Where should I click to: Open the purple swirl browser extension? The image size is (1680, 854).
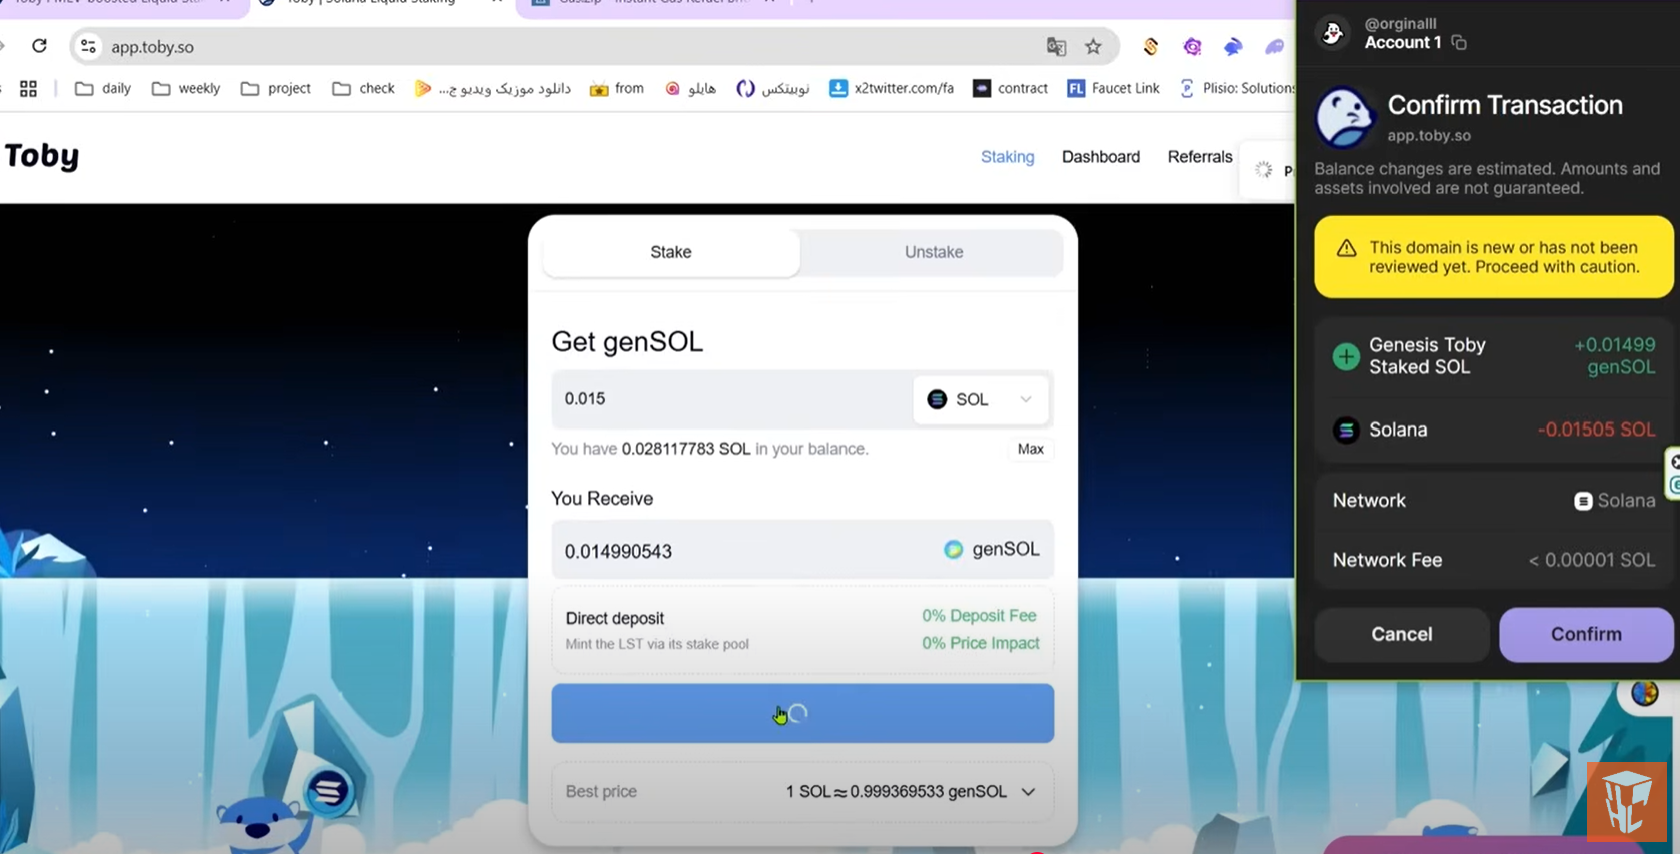[x=1274, y=46]
